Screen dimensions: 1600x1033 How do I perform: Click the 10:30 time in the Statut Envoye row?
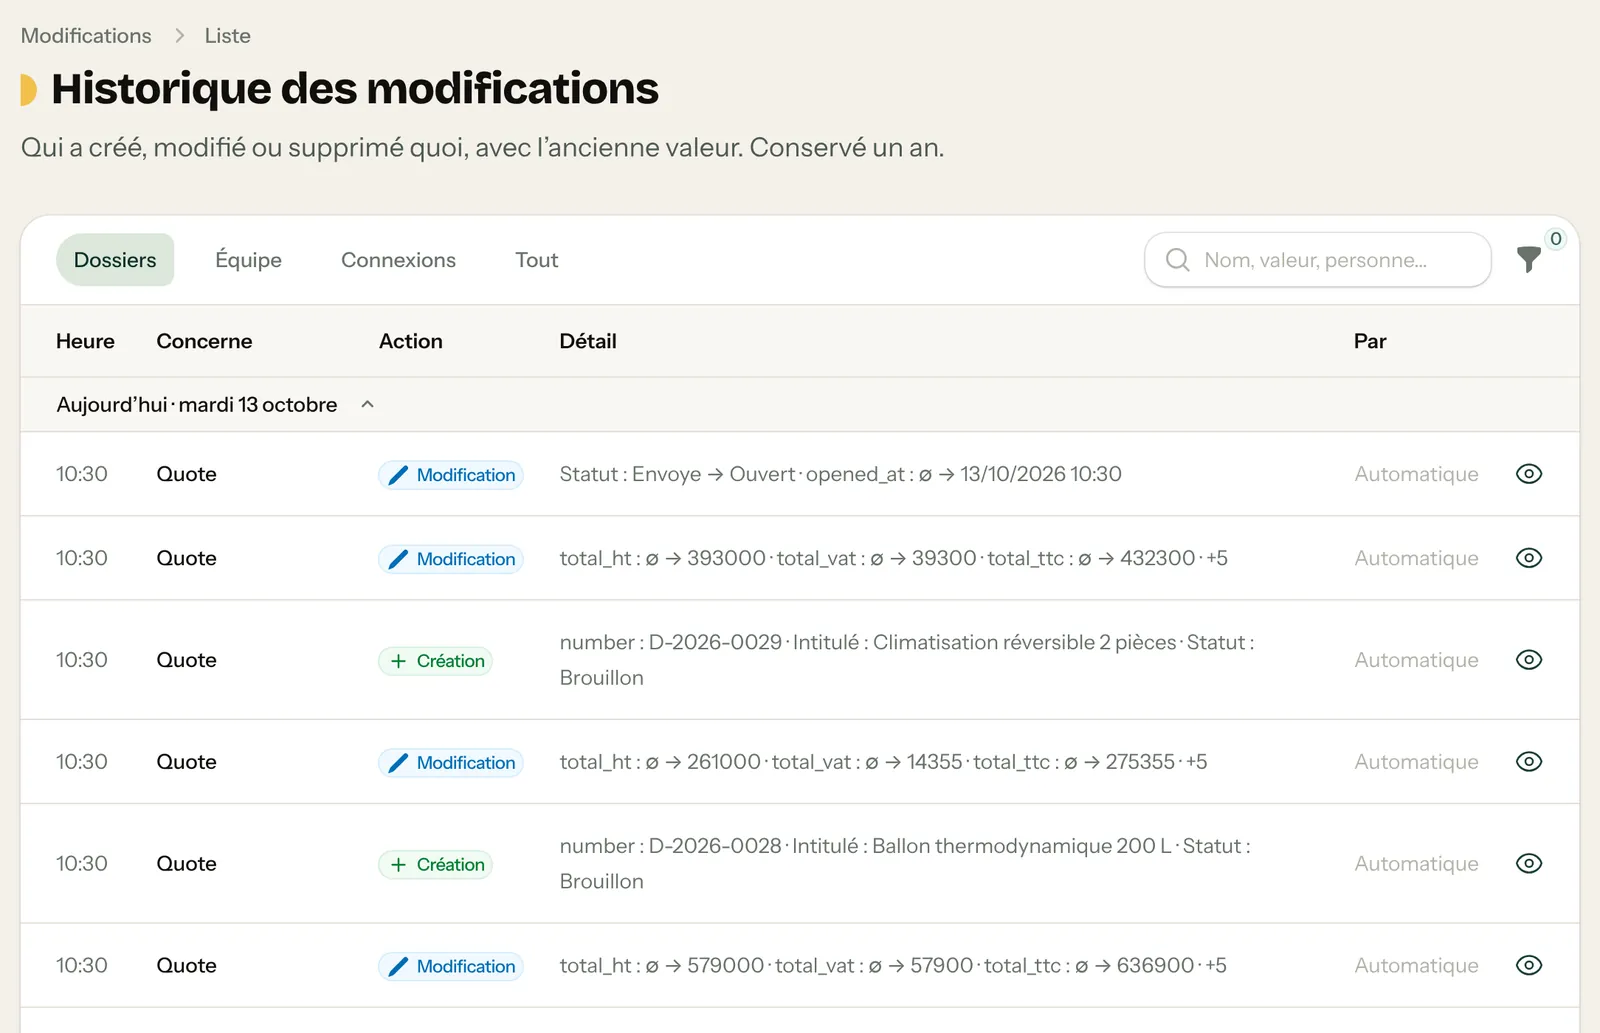pos(82,474)
